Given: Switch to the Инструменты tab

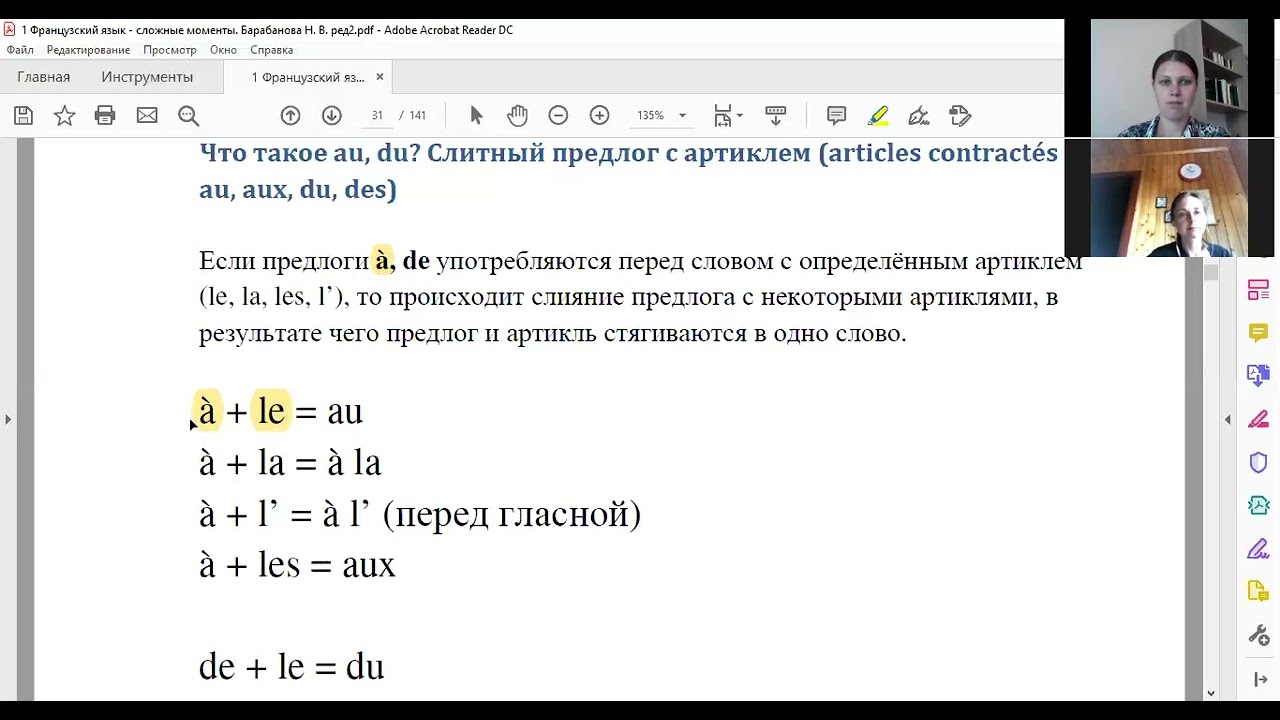Looking at the screenshot, I should pyautogui.click(x=147, y=77).
